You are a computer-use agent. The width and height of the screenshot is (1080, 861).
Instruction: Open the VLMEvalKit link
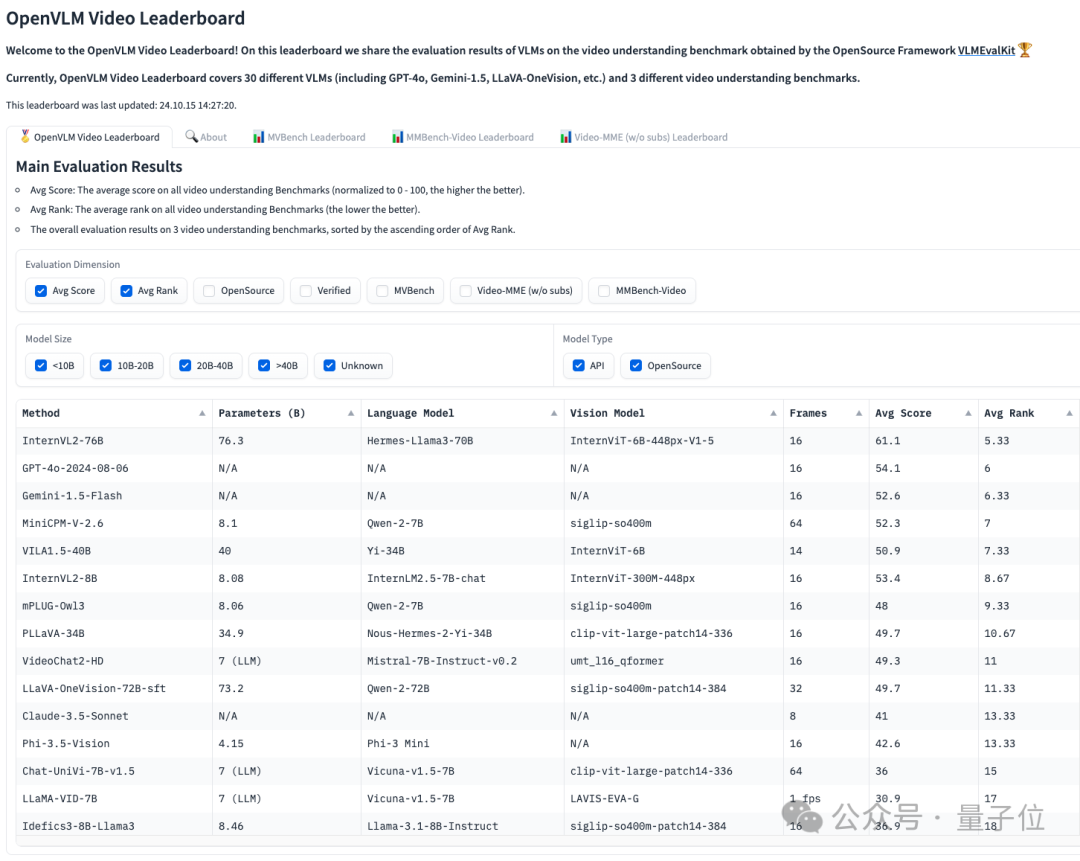point(986,50)
